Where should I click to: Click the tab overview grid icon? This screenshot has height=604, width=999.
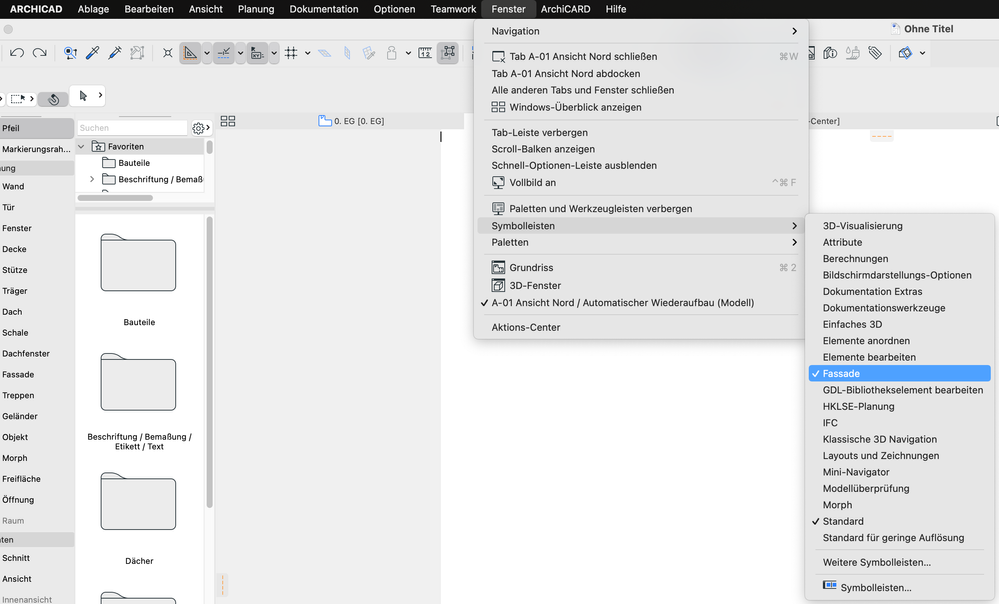pyautogui.click(x=227, y=121)
